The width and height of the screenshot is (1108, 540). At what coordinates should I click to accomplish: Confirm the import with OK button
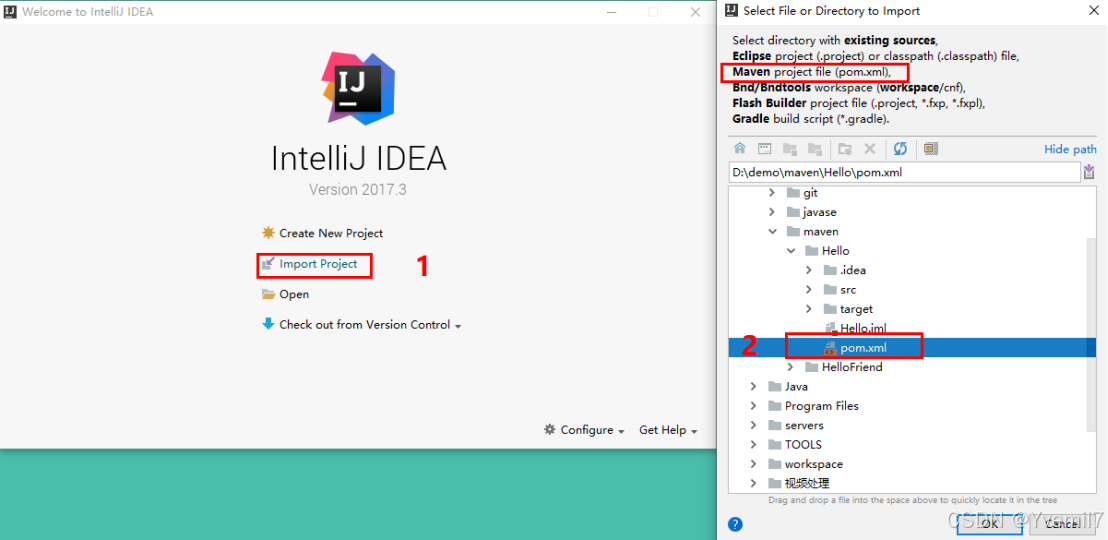[989, 524]
